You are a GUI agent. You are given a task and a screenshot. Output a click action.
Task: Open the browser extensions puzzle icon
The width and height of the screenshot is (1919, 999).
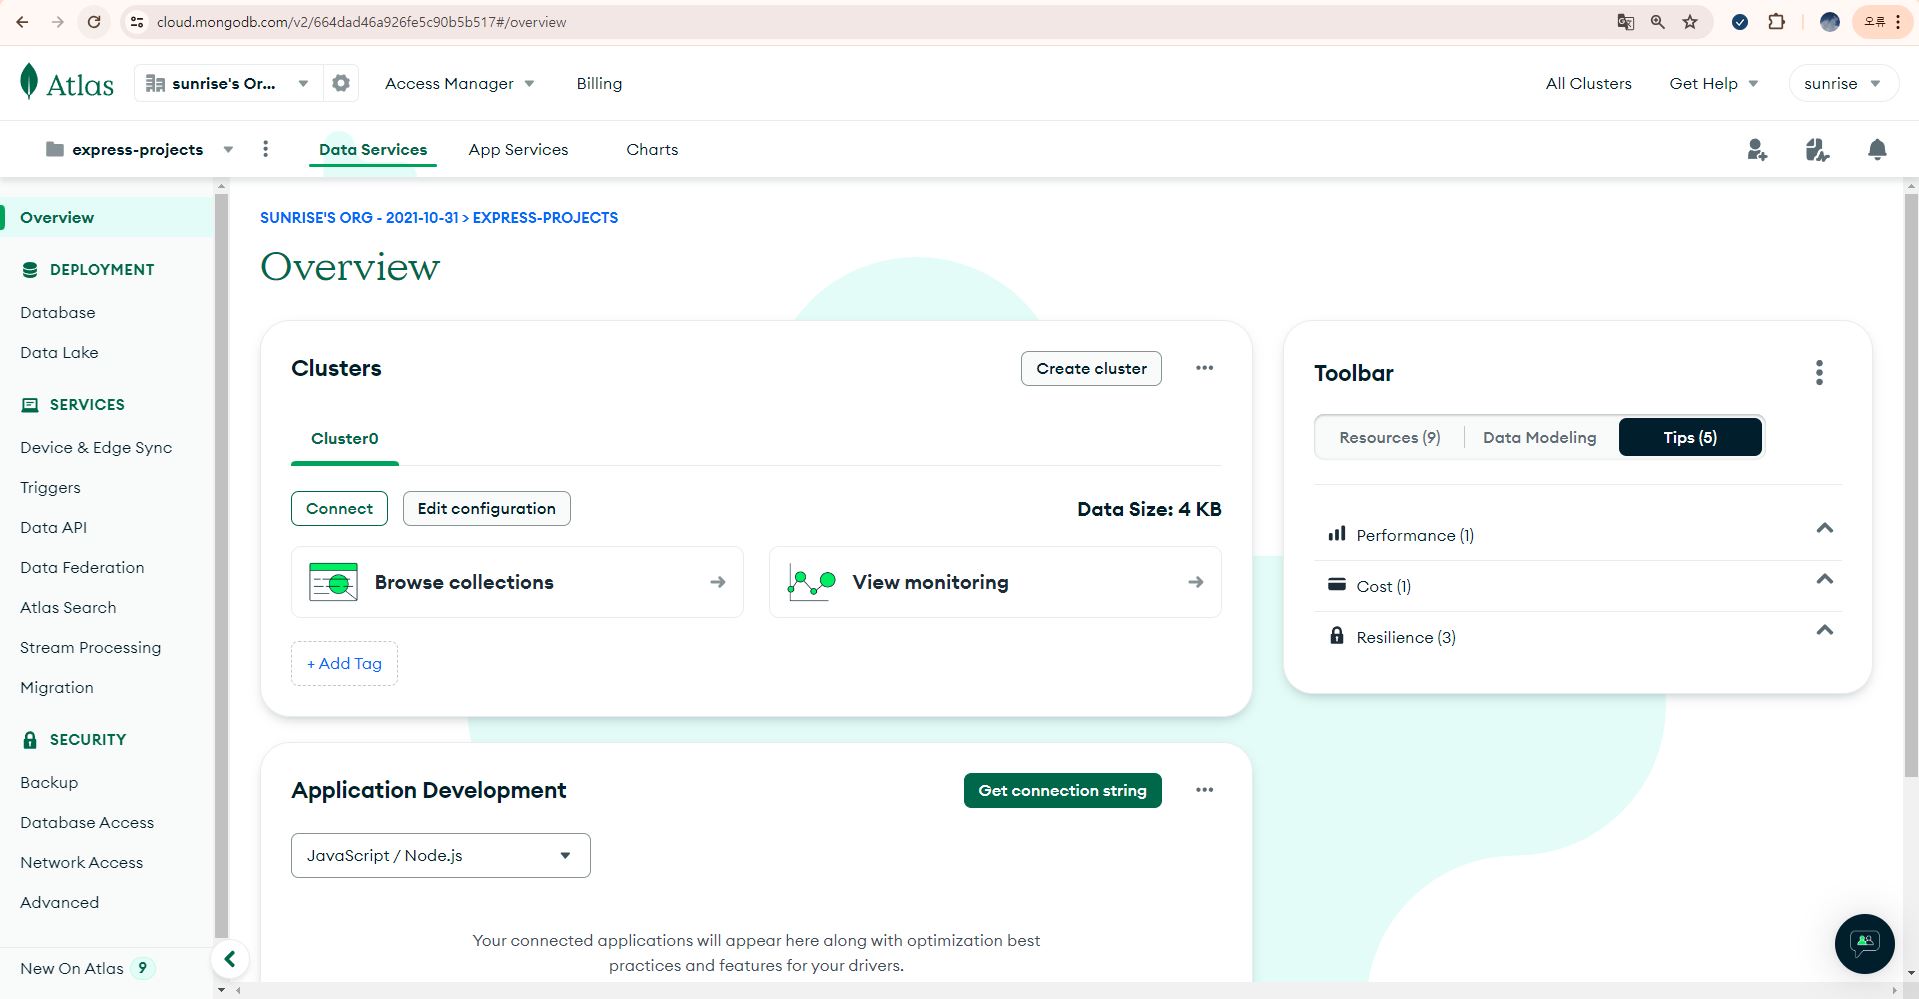[x=1776, y=22]
